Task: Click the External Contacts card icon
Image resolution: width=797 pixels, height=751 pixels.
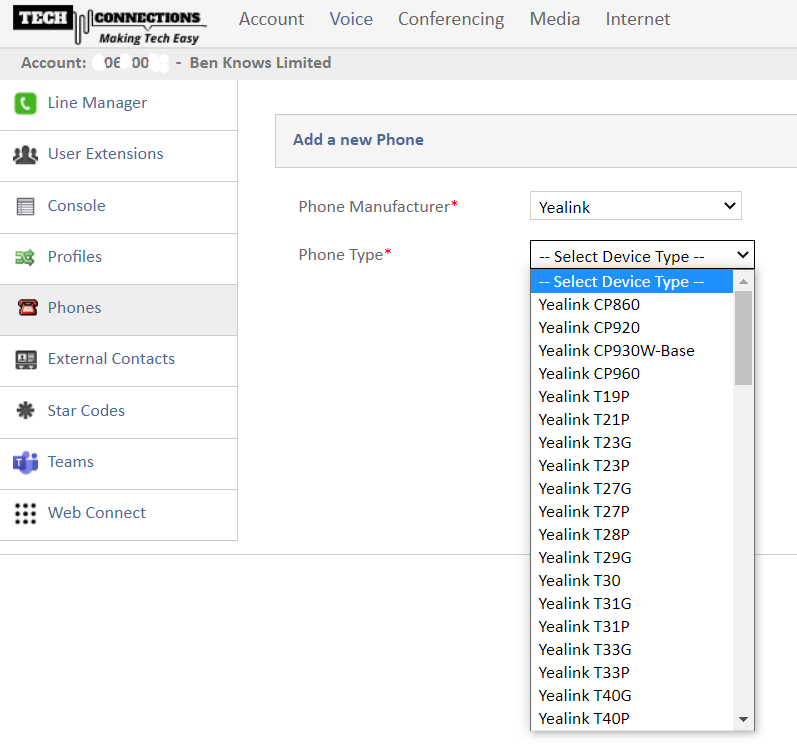Action: tap(26, 360)
